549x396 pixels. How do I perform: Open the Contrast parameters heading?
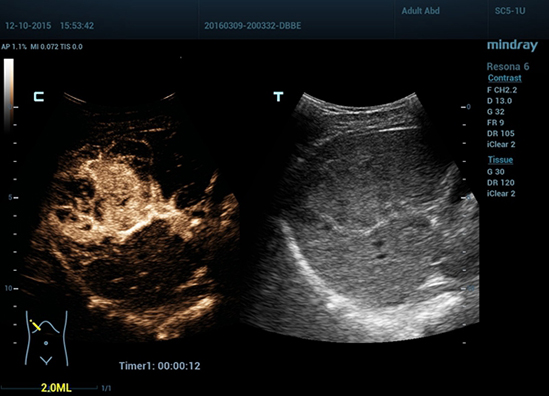pos(505,78)
